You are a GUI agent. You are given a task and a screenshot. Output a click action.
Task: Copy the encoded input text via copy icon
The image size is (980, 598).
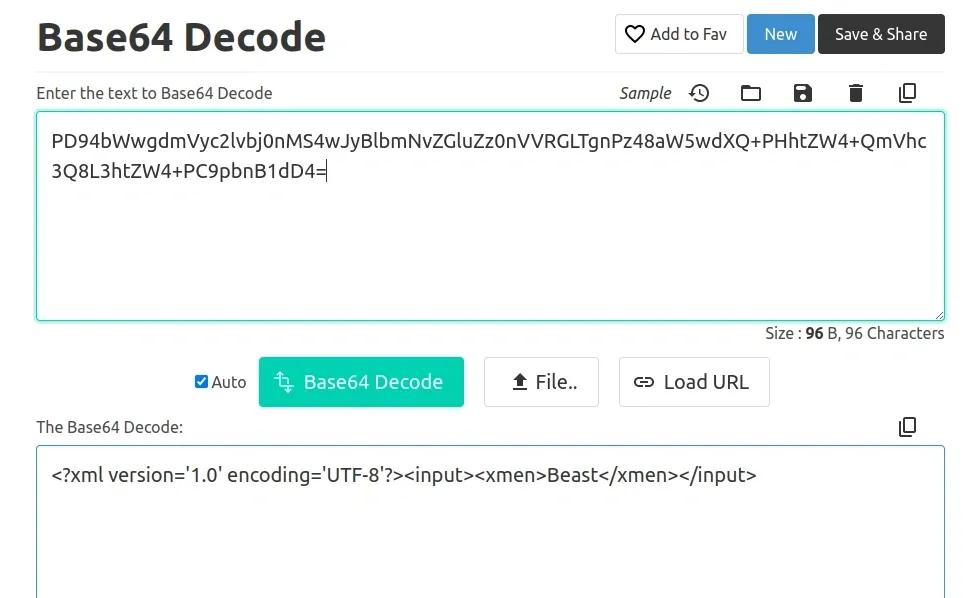(x=907, y=93)
